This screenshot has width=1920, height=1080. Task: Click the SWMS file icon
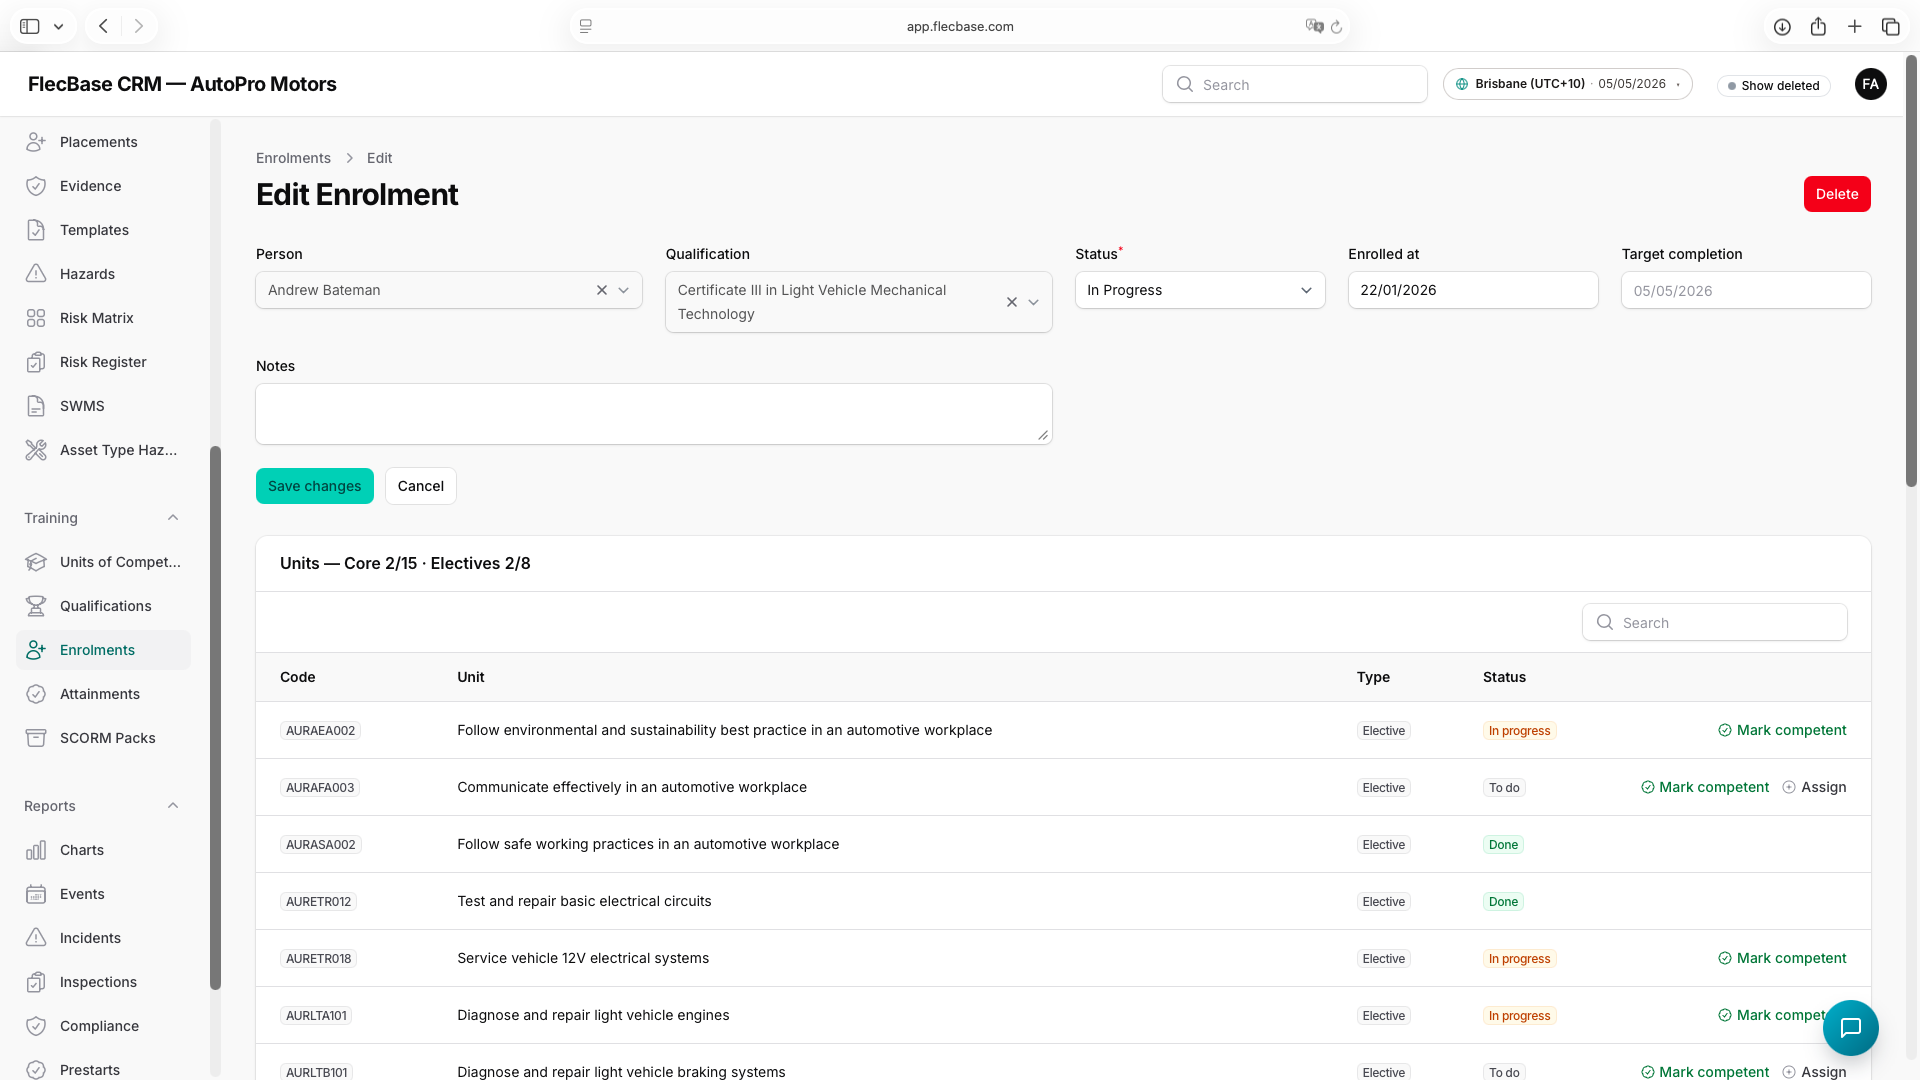coord(36,406)
